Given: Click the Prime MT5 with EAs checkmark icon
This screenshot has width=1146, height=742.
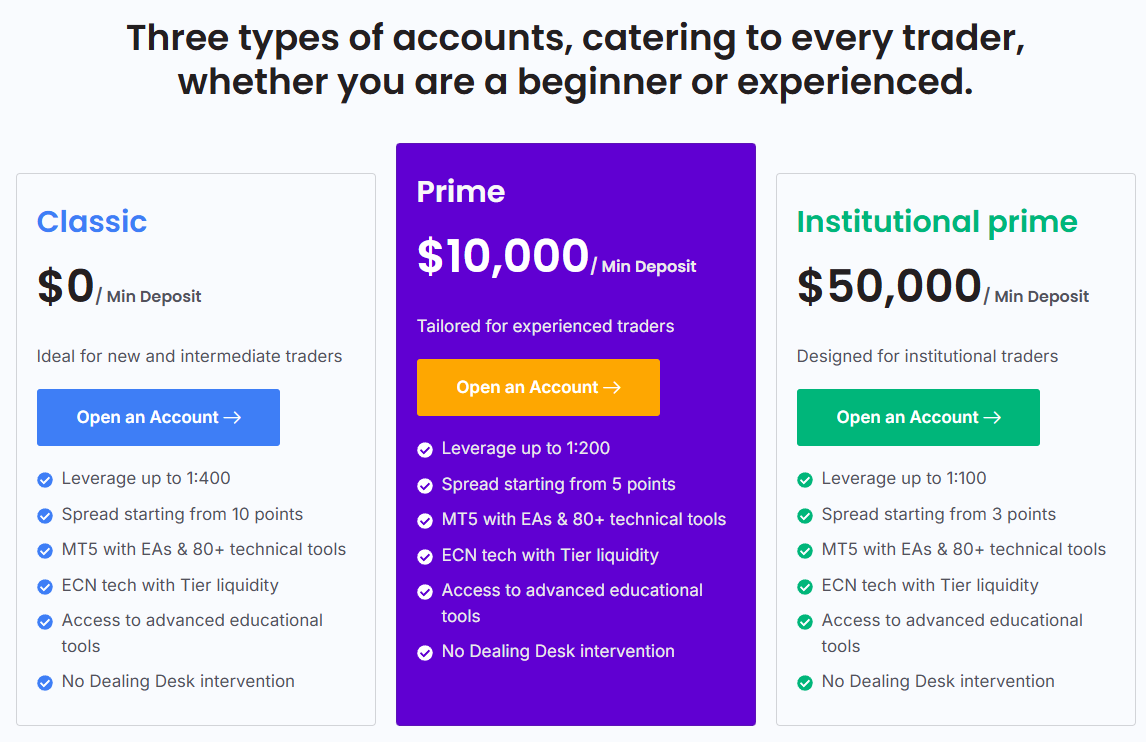Looking at the screenshot, I should [x=425, y=521].
